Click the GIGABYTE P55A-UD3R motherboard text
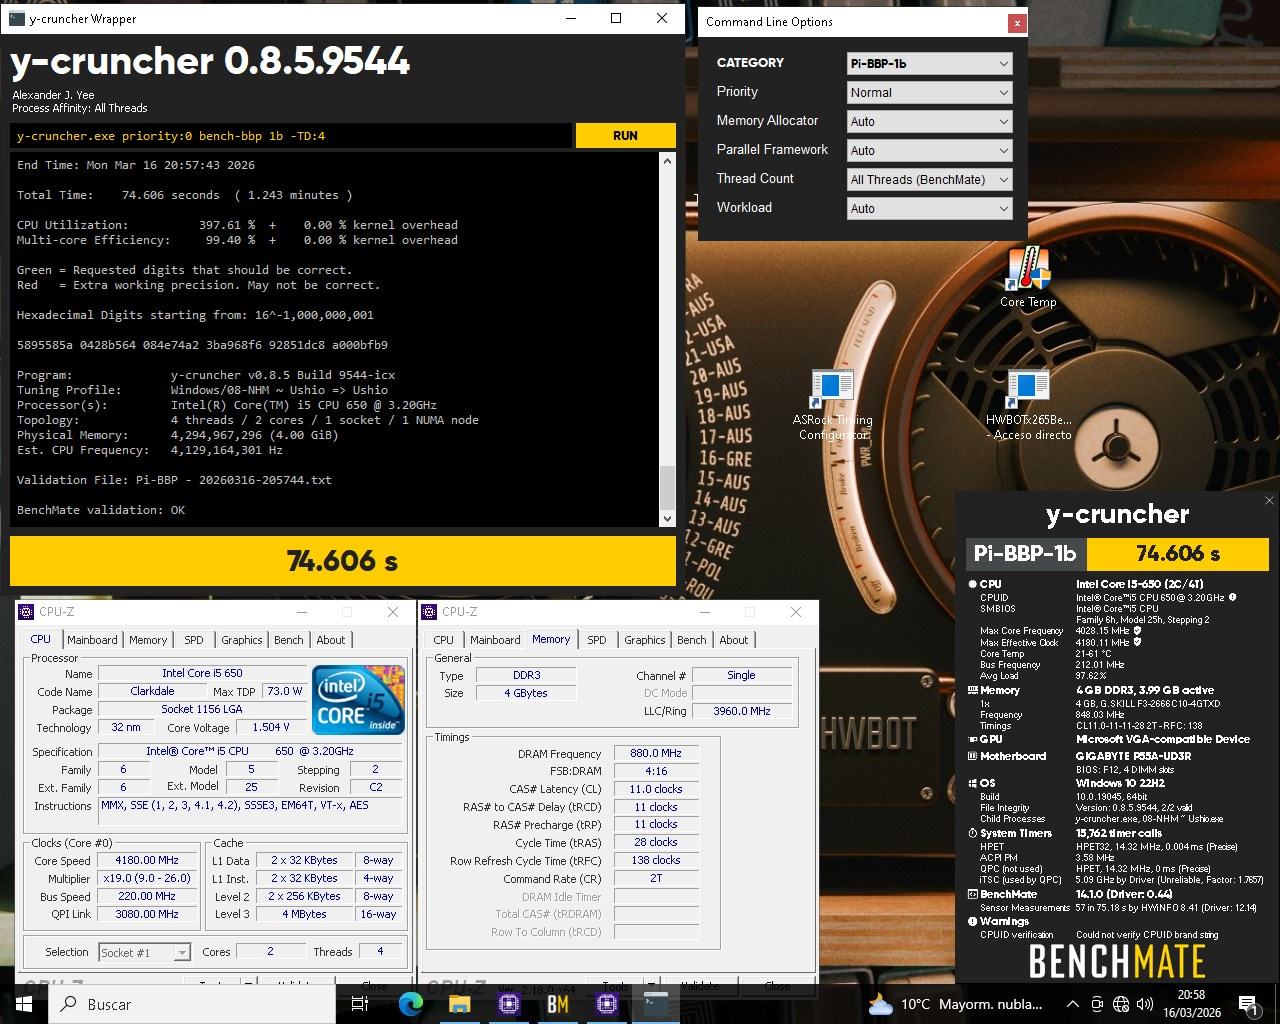1280x1024 pixels. point(1133,757)
